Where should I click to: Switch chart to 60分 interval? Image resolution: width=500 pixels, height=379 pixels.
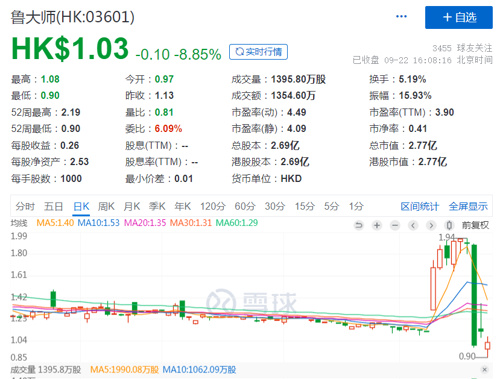pos(245,206)
